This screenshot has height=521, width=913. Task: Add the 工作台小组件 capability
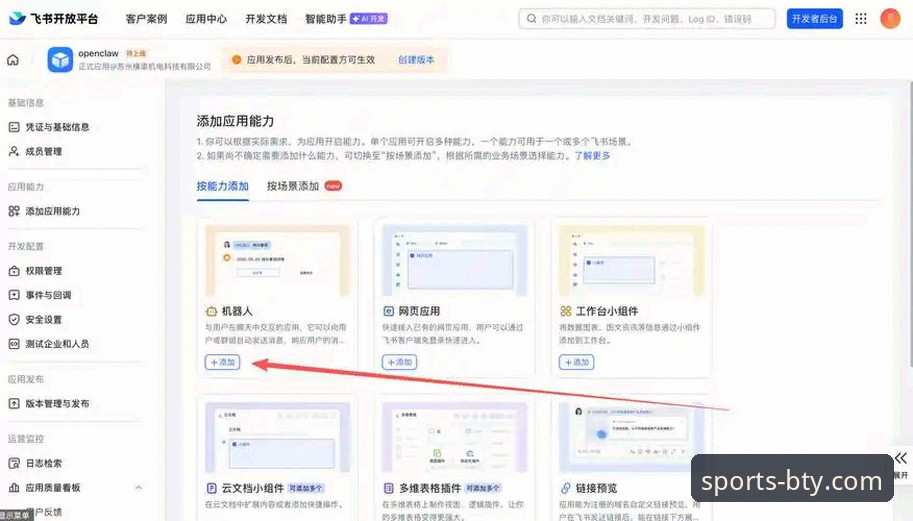point(576,362)
